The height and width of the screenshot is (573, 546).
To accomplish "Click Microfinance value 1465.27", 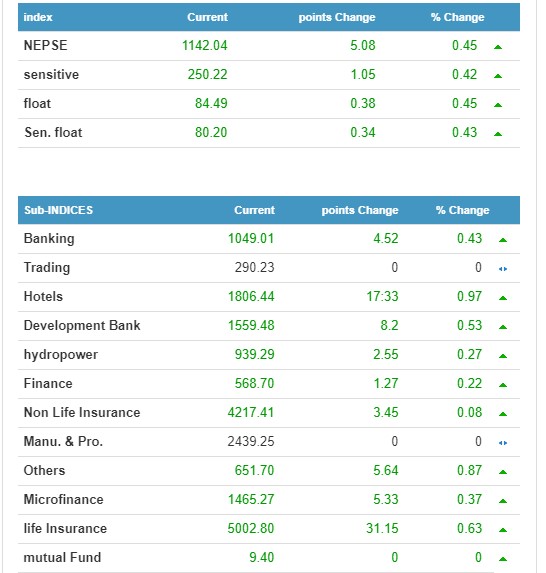I will [x=251, y=500].
